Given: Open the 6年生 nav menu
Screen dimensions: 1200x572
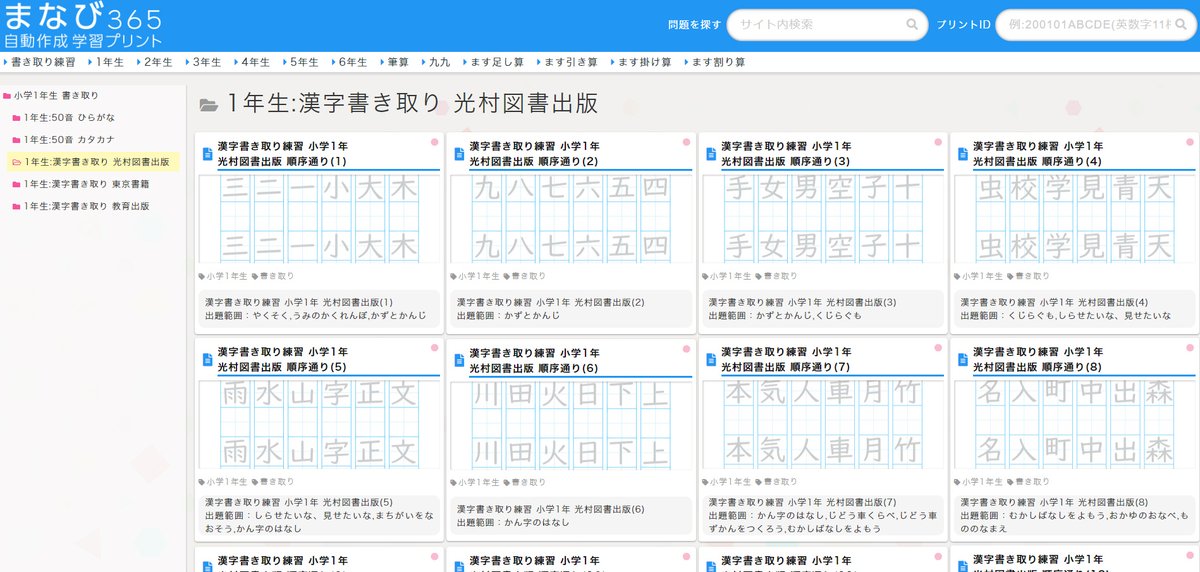Looking at the screenshot, I should [x=349, y=62].
